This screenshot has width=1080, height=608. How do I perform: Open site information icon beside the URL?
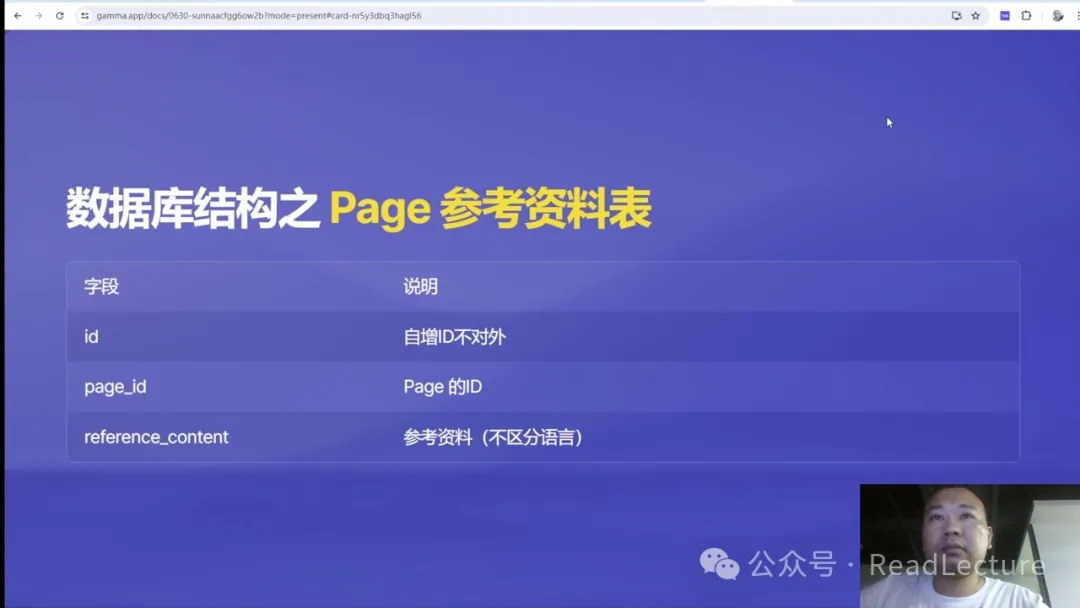[x=85, y=16]
